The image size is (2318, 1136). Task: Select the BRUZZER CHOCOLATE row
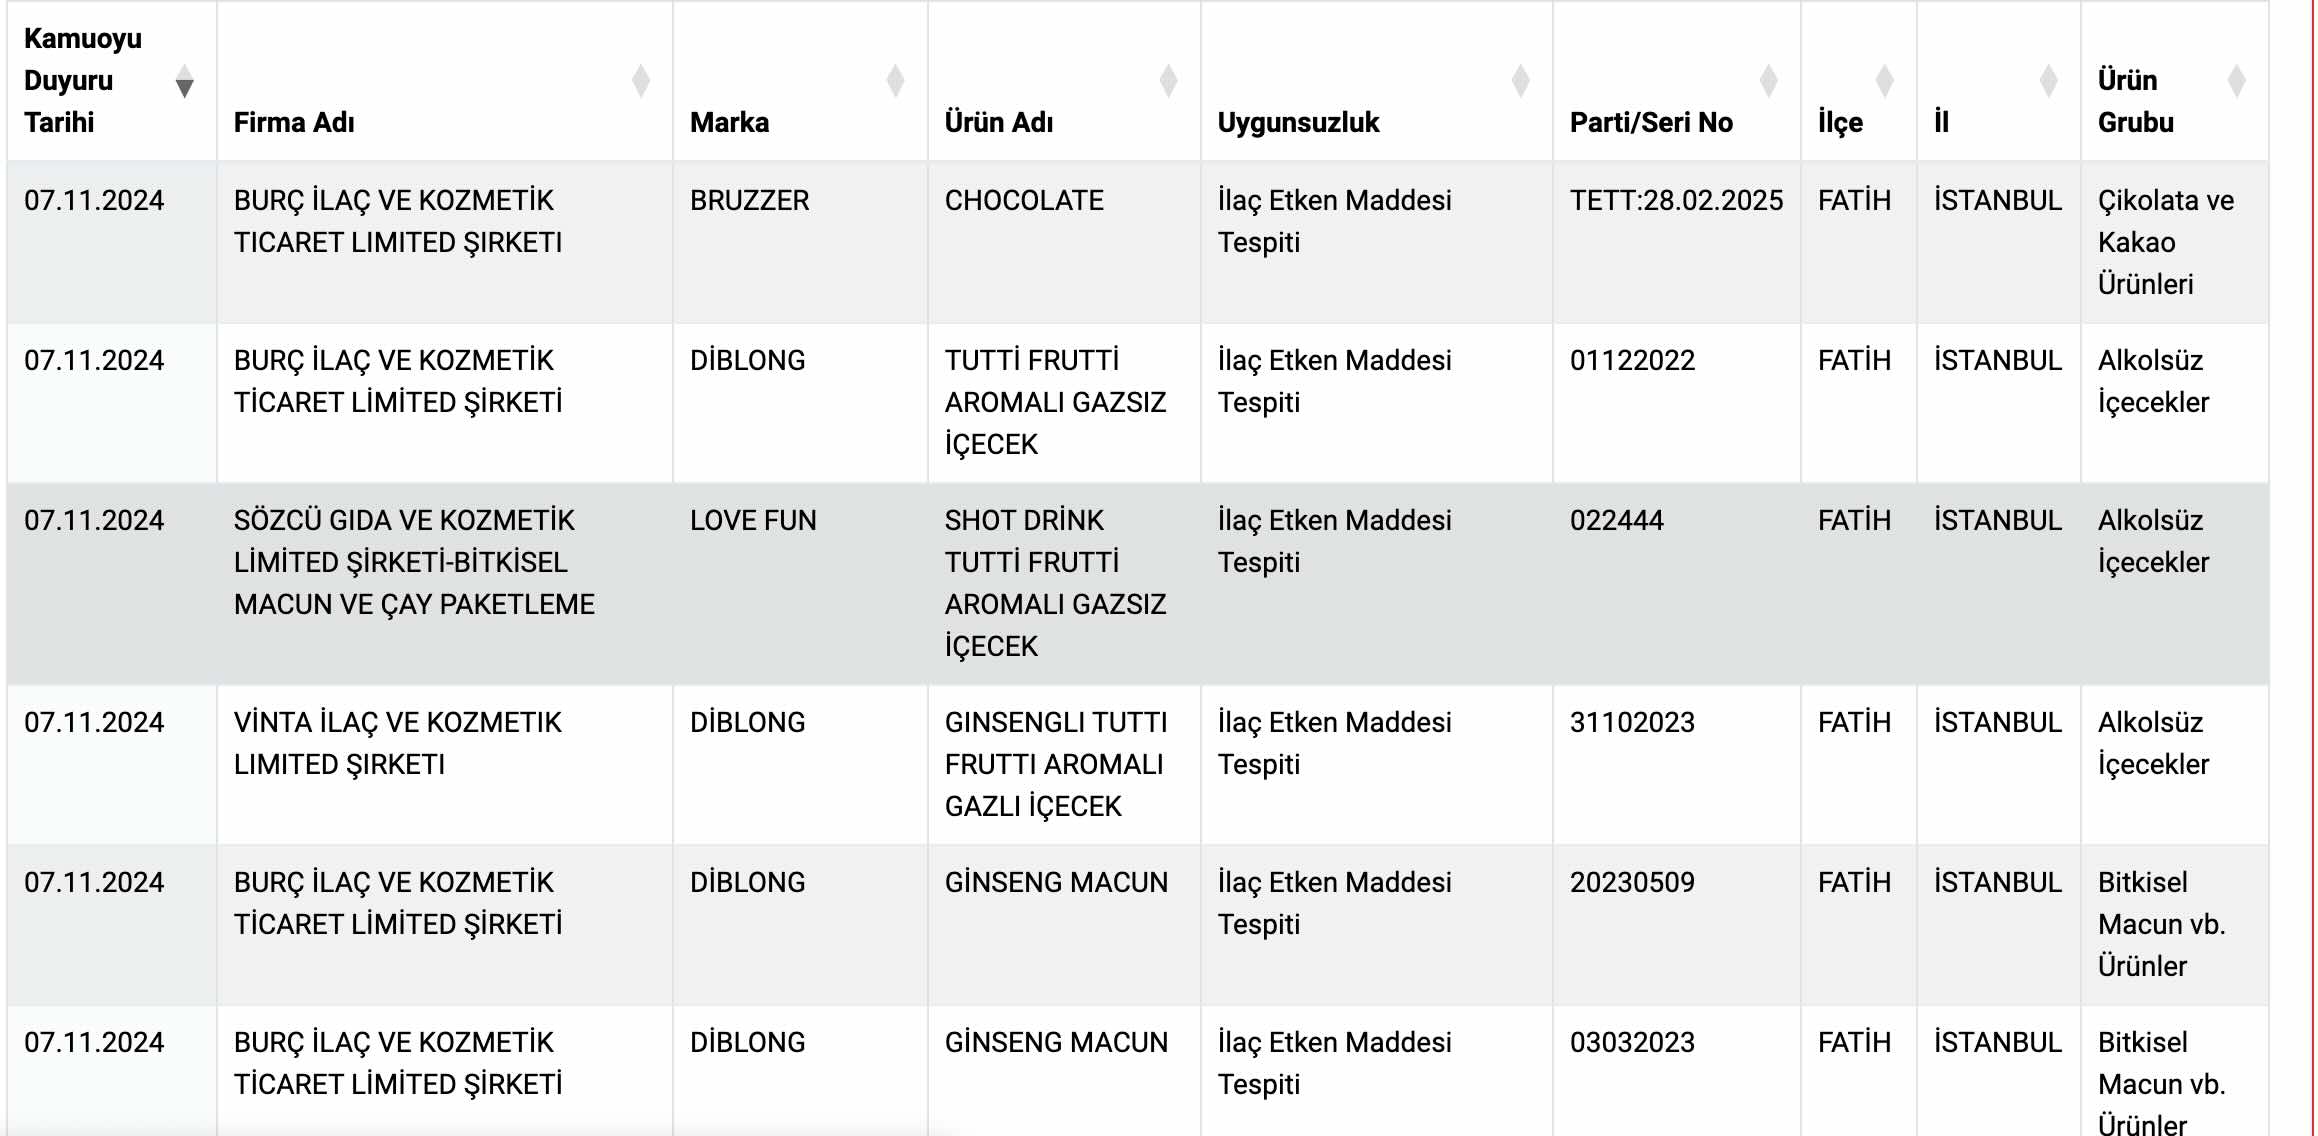(x=1138, y=242)
